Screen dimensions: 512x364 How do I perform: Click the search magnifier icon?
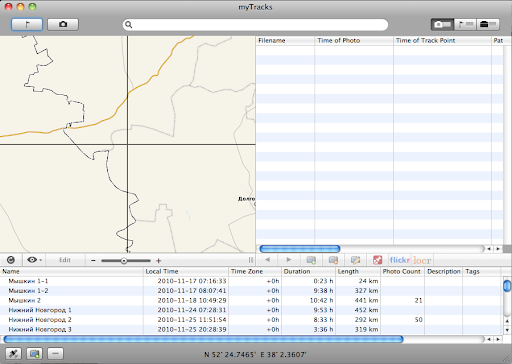pos(129,25)
